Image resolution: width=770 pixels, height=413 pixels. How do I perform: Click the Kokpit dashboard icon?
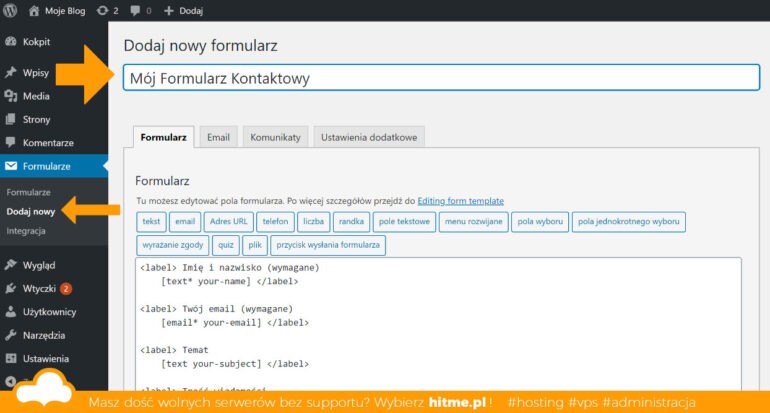(11, 42)
